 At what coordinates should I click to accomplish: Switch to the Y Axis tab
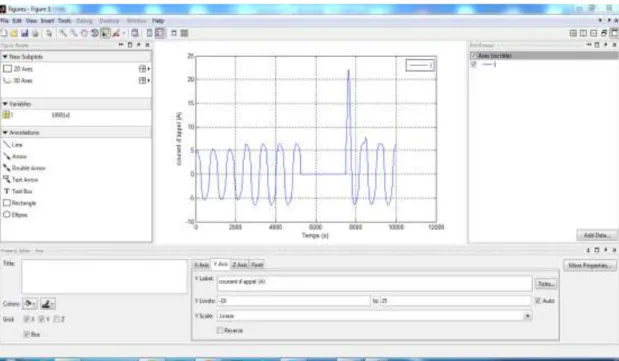point(220,264)
